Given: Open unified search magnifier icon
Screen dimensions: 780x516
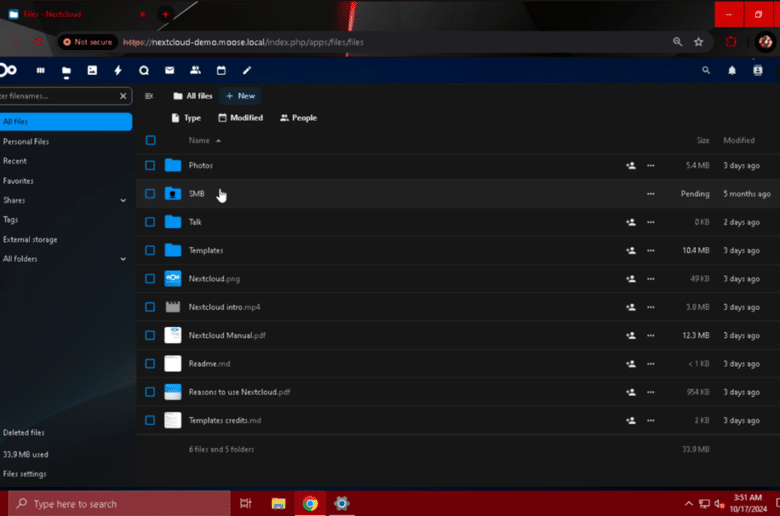Looking at the screenshot, I should pyautogui.click(x=706, y=71).
